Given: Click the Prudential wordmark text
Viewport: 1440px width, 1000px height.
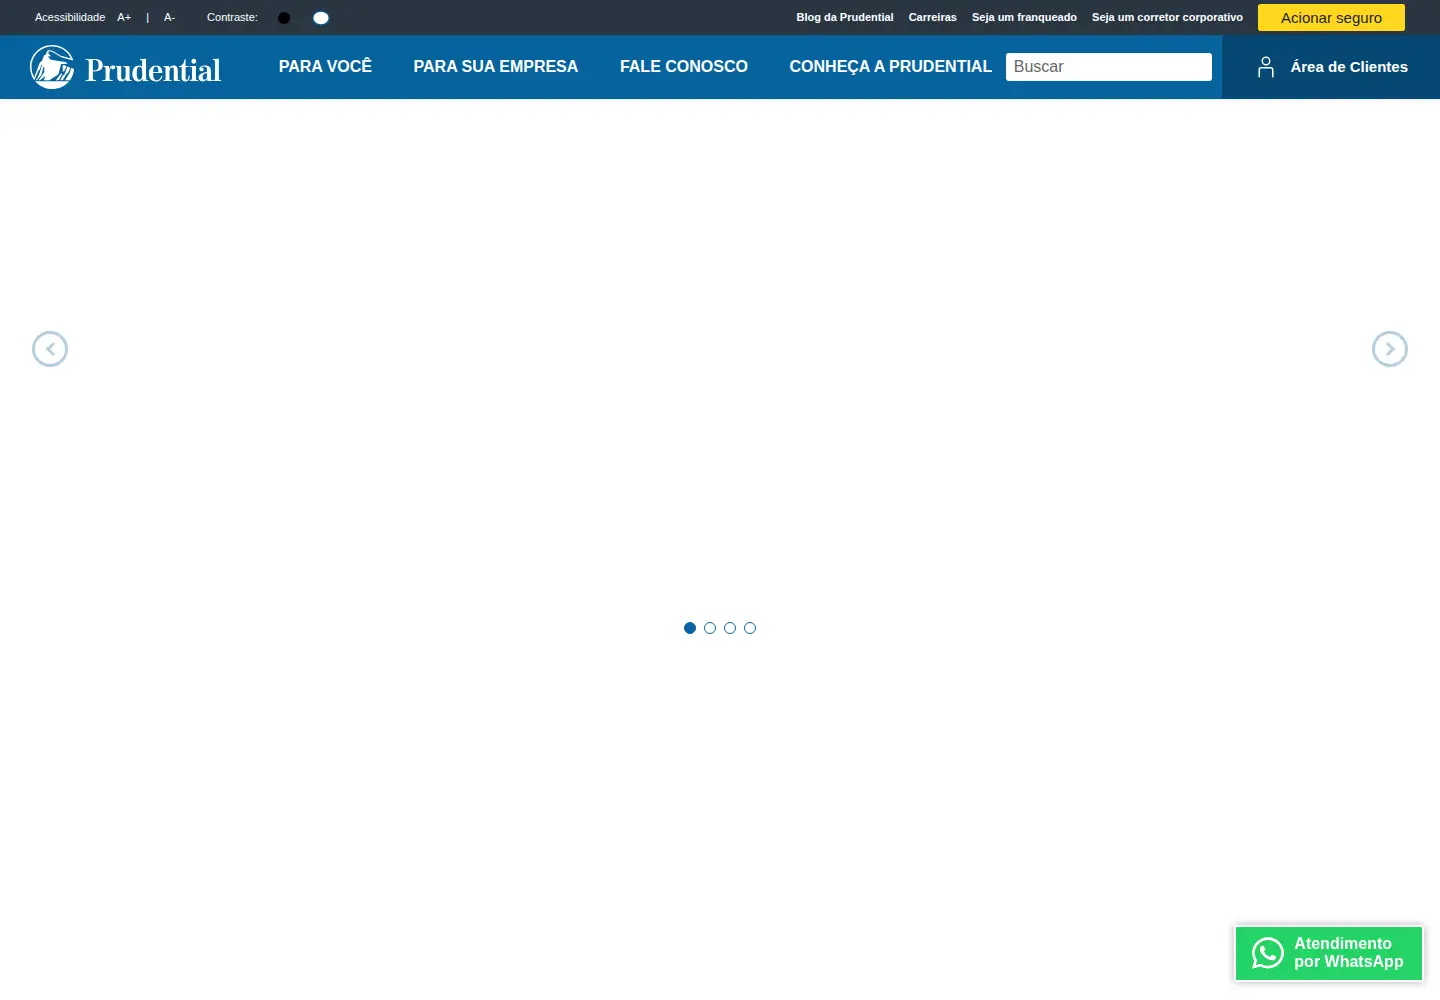Looking at the screenshot, I should click(153, 70).
